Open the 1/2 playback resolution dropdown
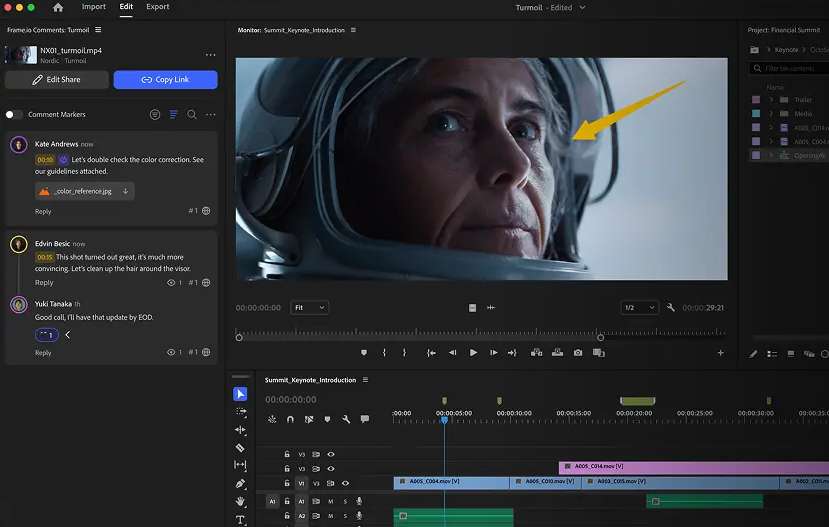 [640, 308]
